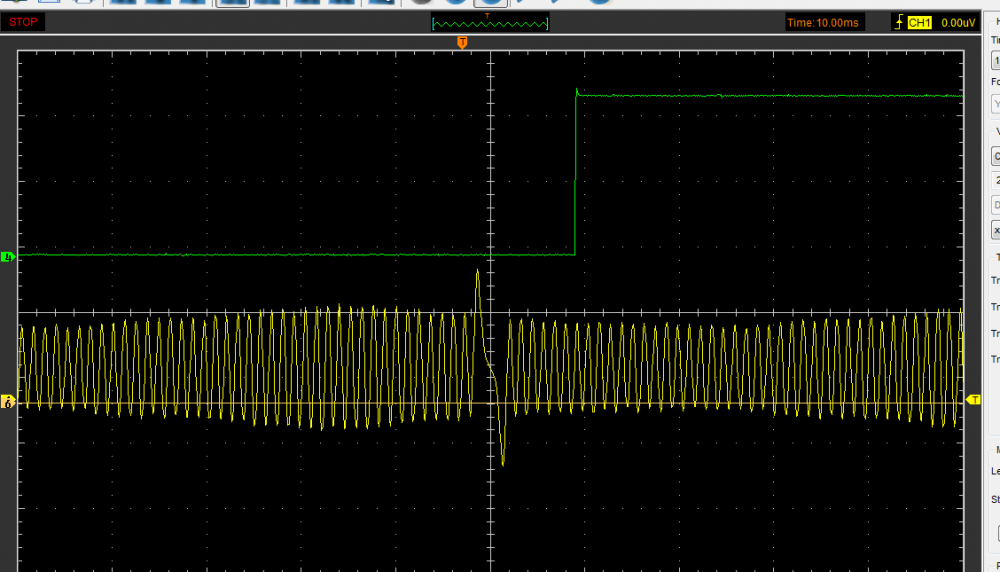Click the red STOP acquisition status indicator
Screen dimensions: 1000x572
(24, 22)
